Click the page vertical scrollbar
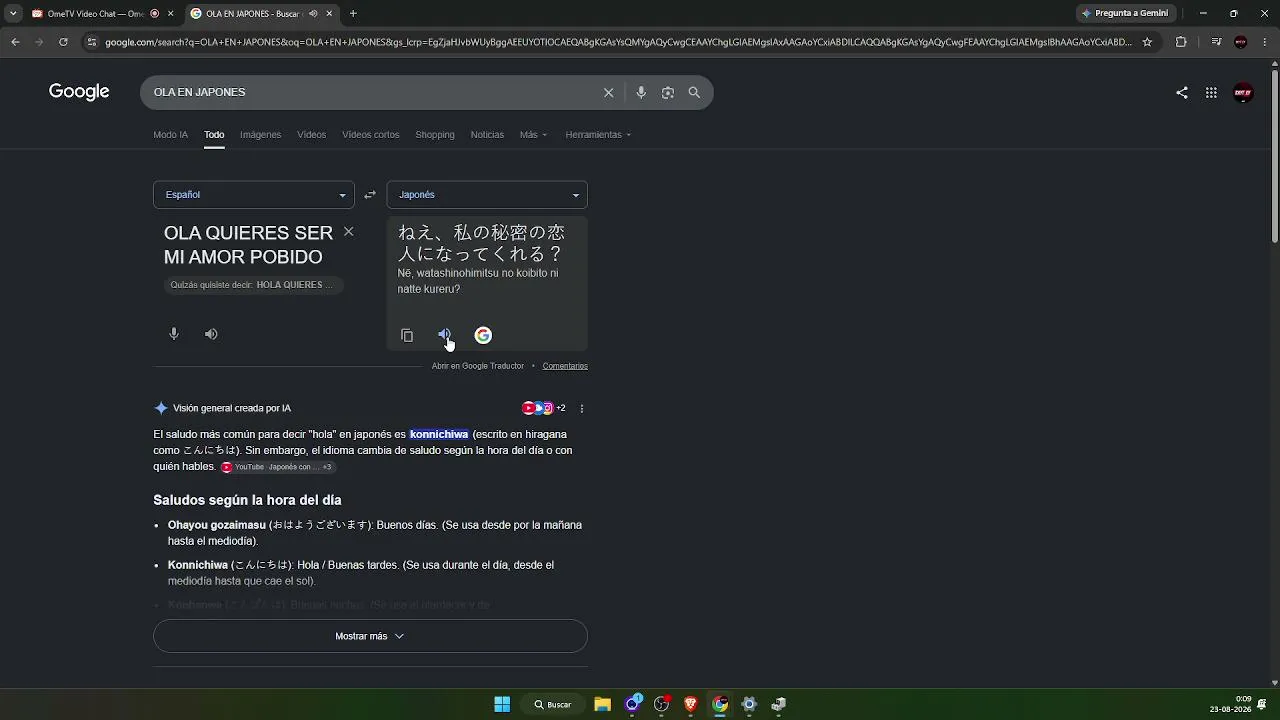 1274,155
